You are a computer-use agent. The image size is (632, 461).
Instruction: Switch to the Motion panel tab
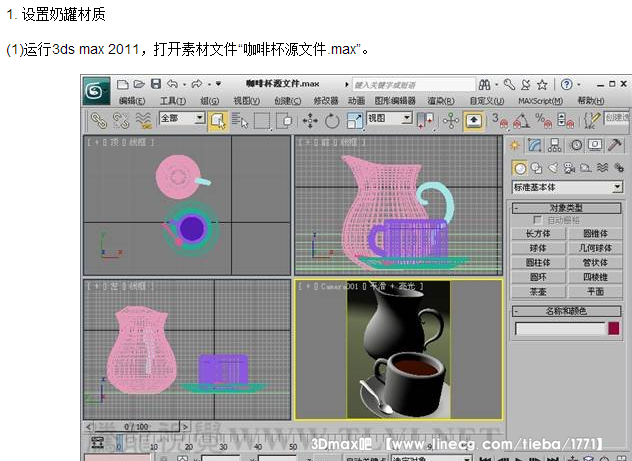[576, 145]
